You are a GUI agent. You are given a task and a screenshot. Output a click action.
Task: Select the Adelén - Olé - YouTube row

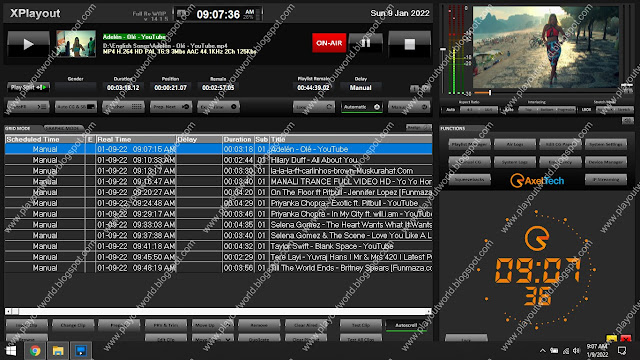coord(218,149)
